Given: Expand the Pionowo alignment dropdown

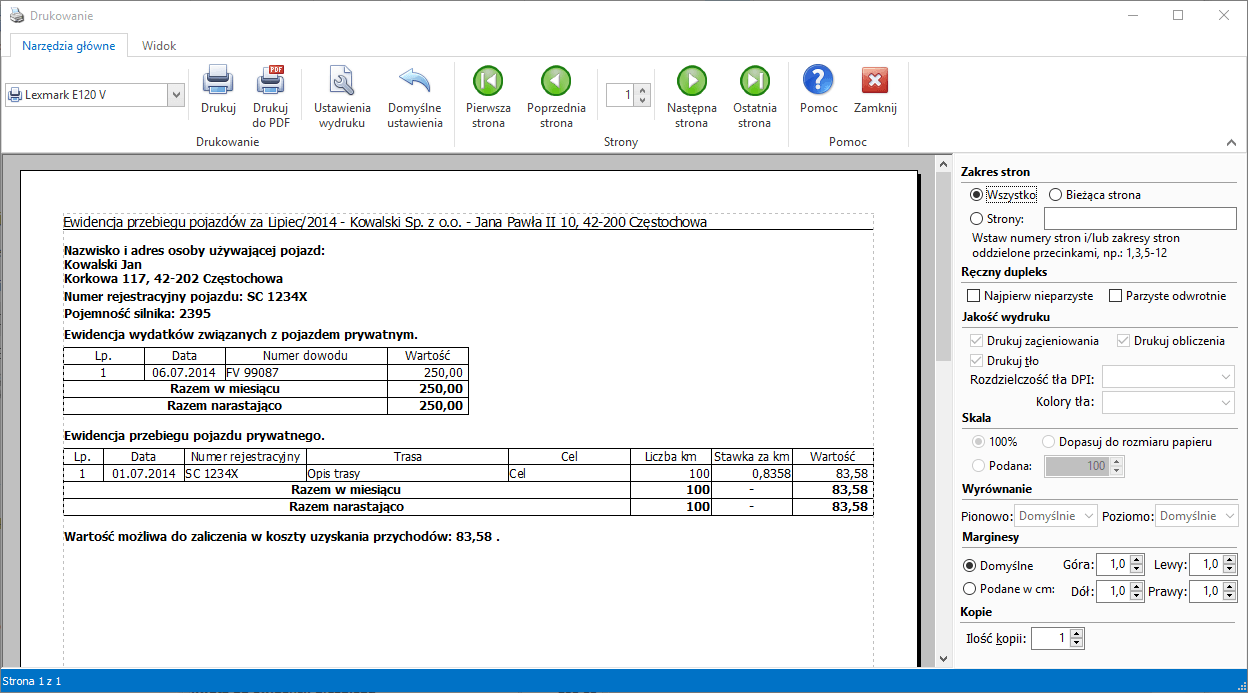Looking at the screenshot, I should (1056, 516).
